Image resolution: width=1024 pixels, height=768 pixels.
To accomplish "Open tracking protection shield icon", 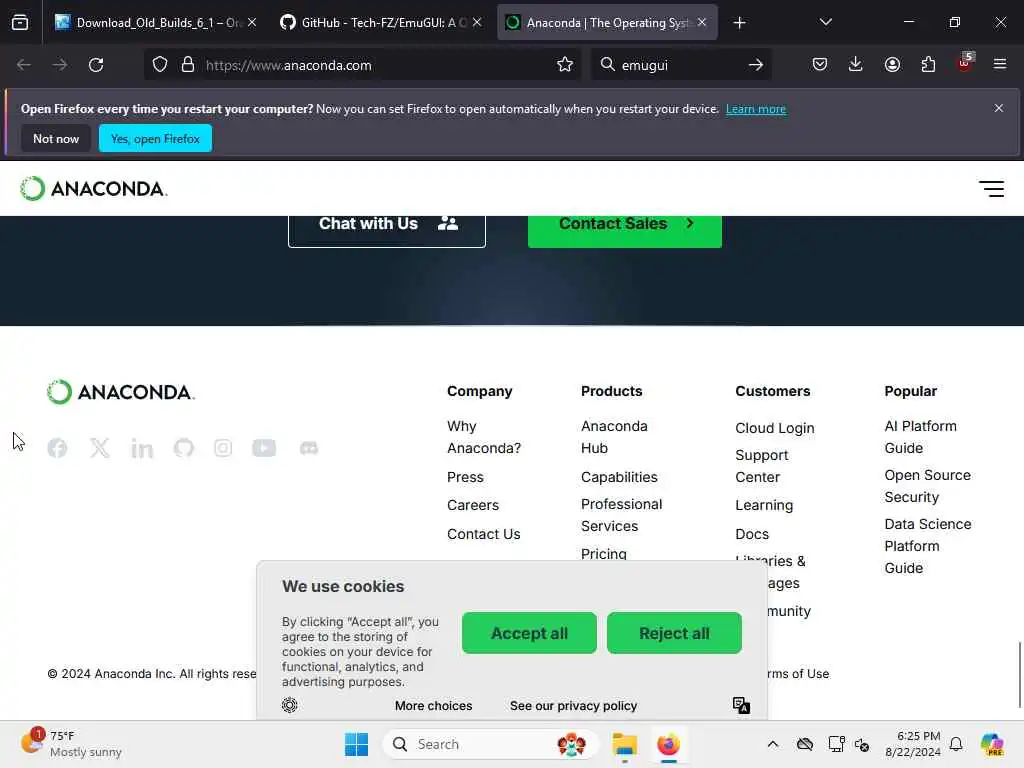I will 160,65.
